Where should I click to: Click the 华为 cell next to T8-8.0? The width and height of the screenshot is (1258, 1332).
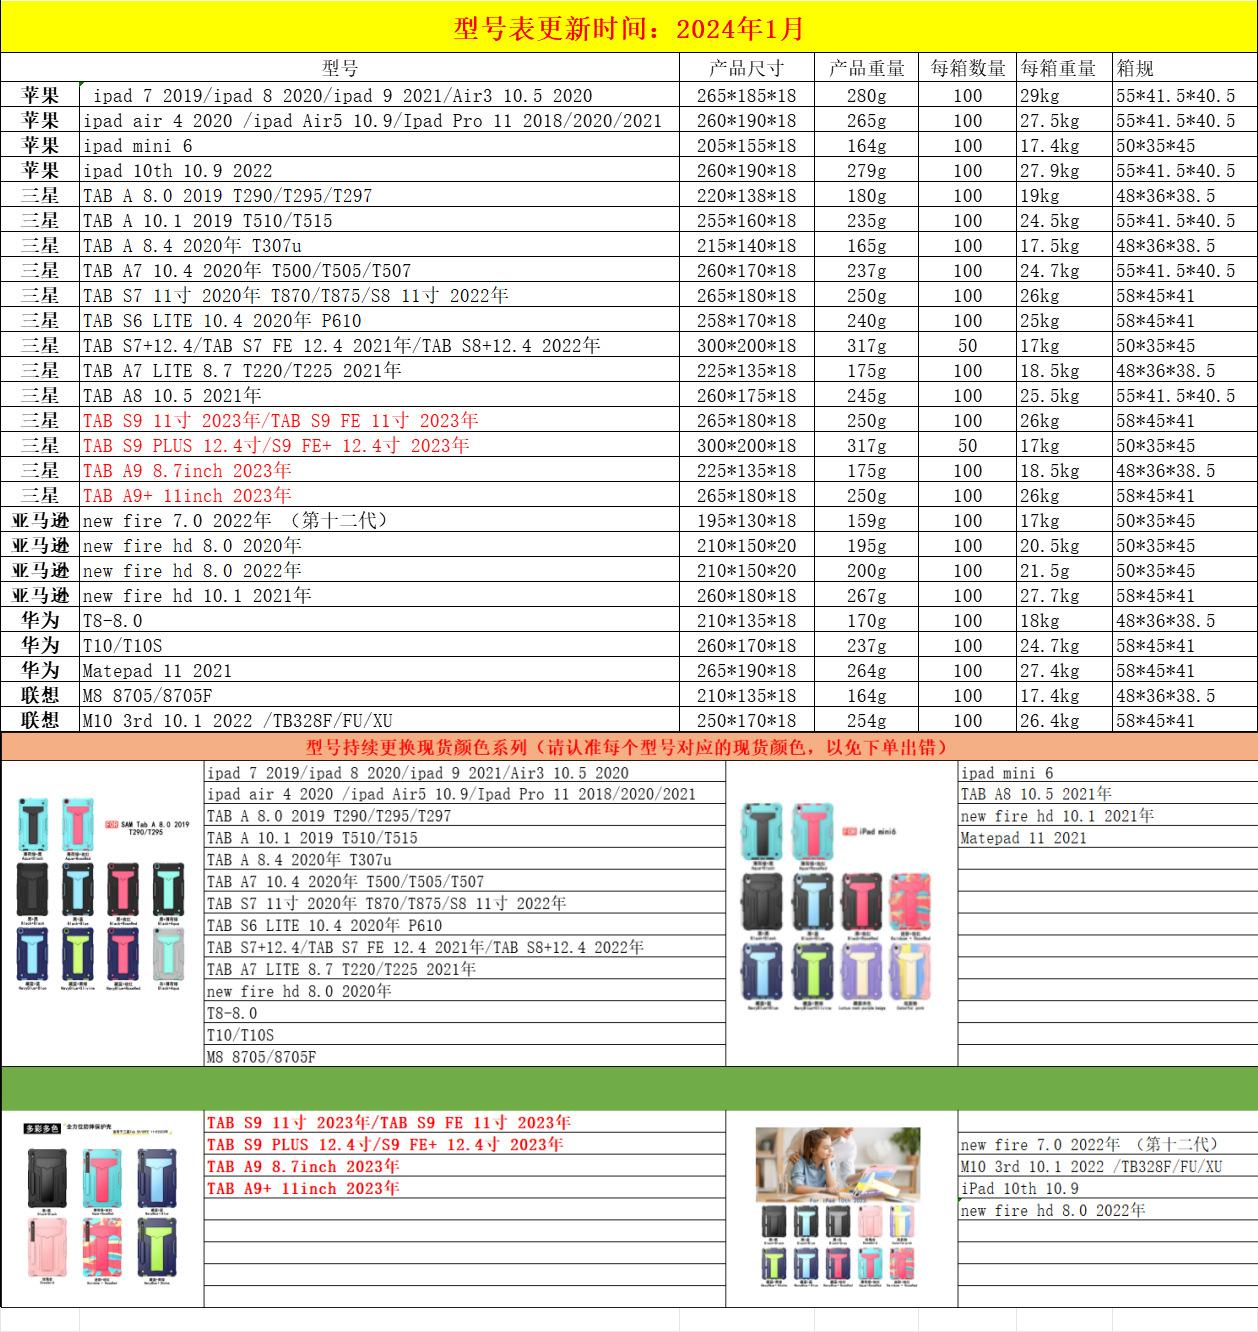point(40,621)
